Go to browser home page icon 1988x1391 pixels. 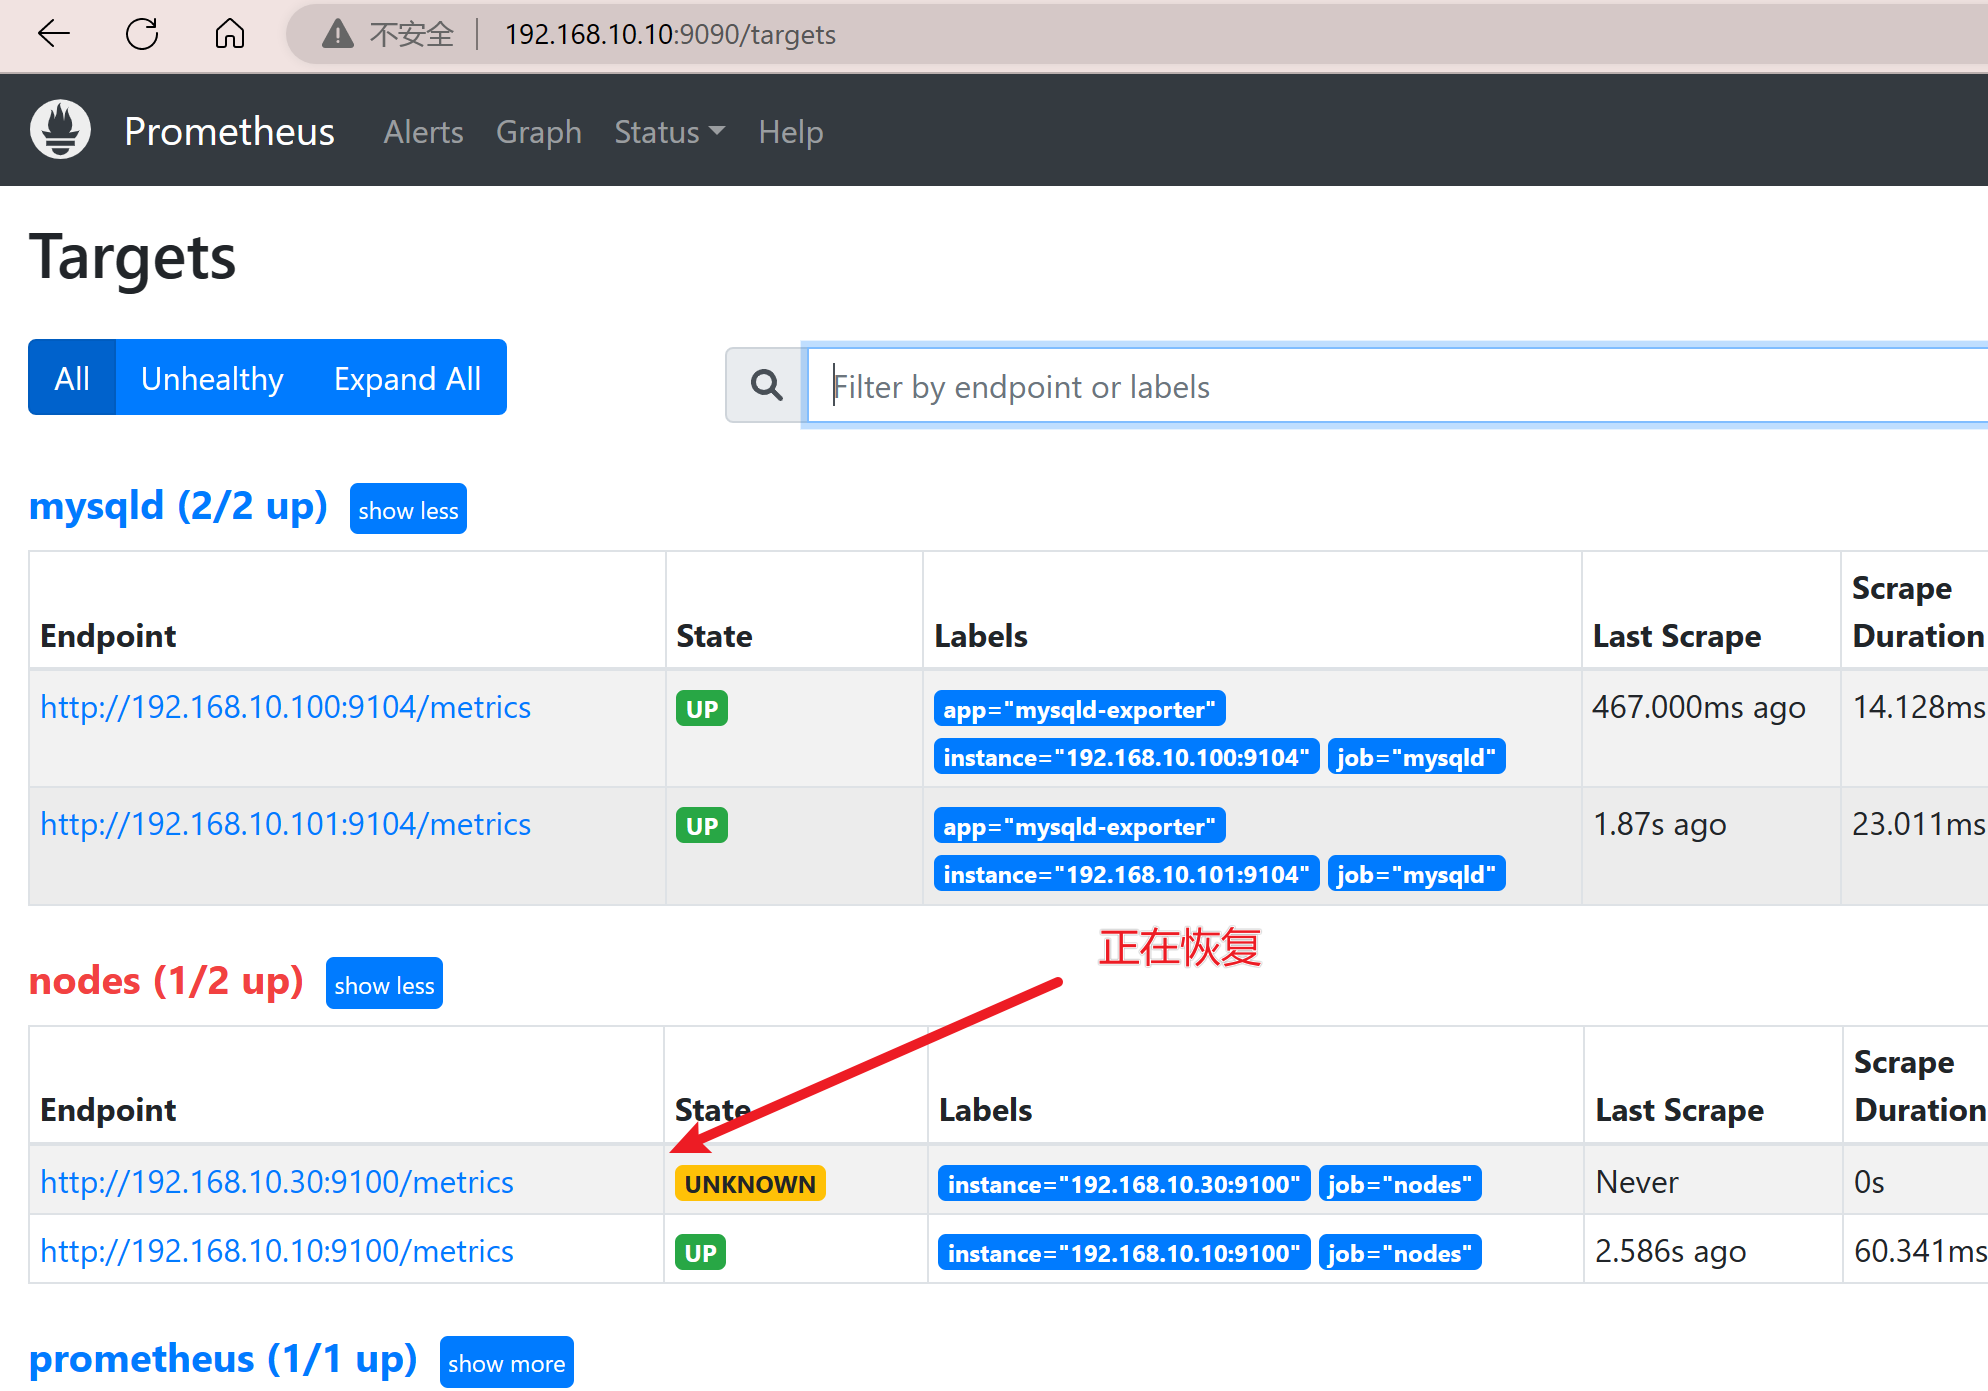pyautogui.click(x=230, y=34)
